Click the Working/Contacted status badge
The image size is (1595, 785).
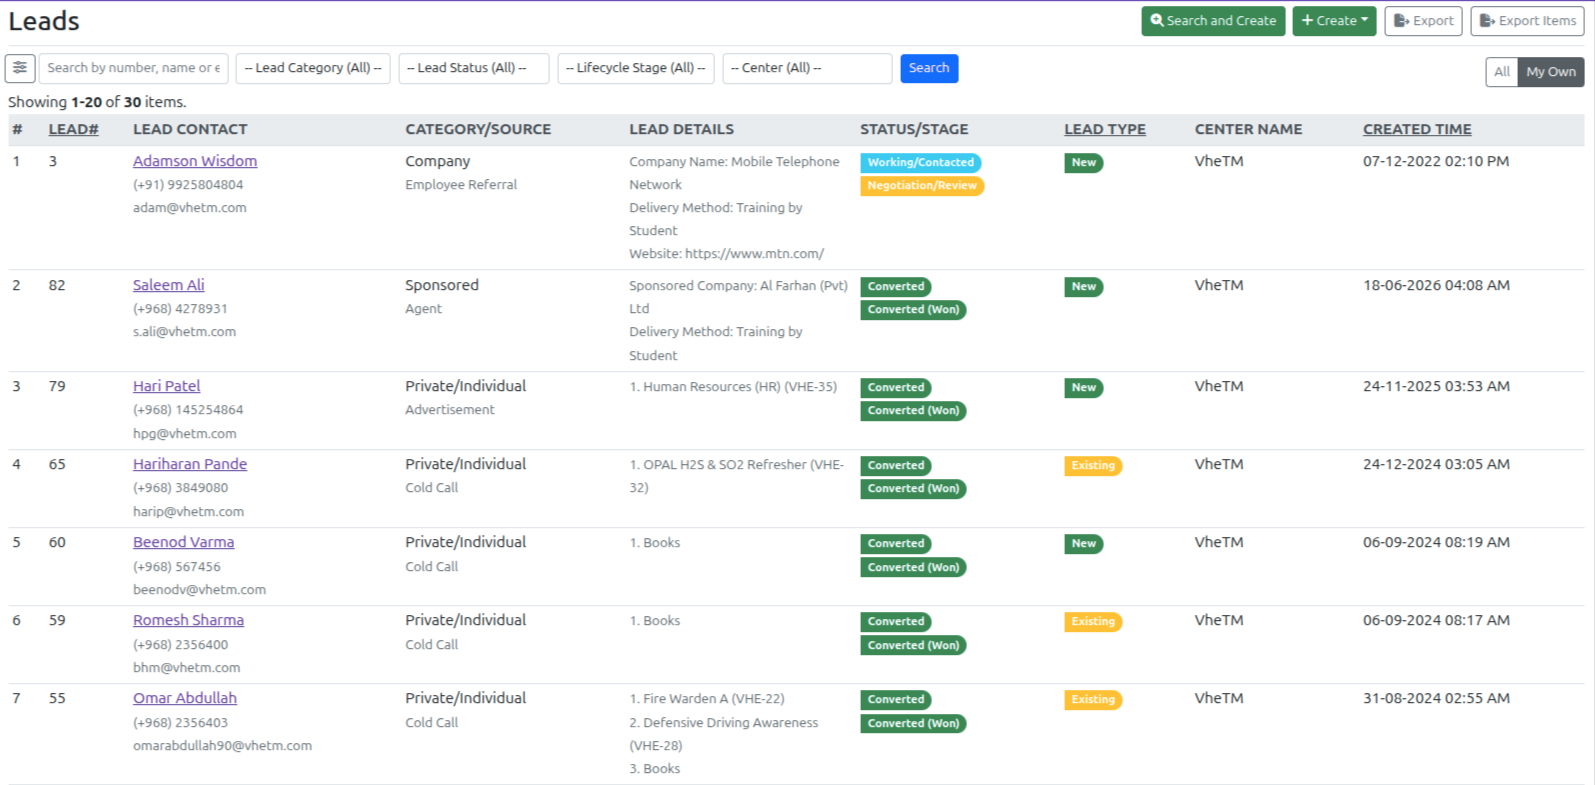921,162
